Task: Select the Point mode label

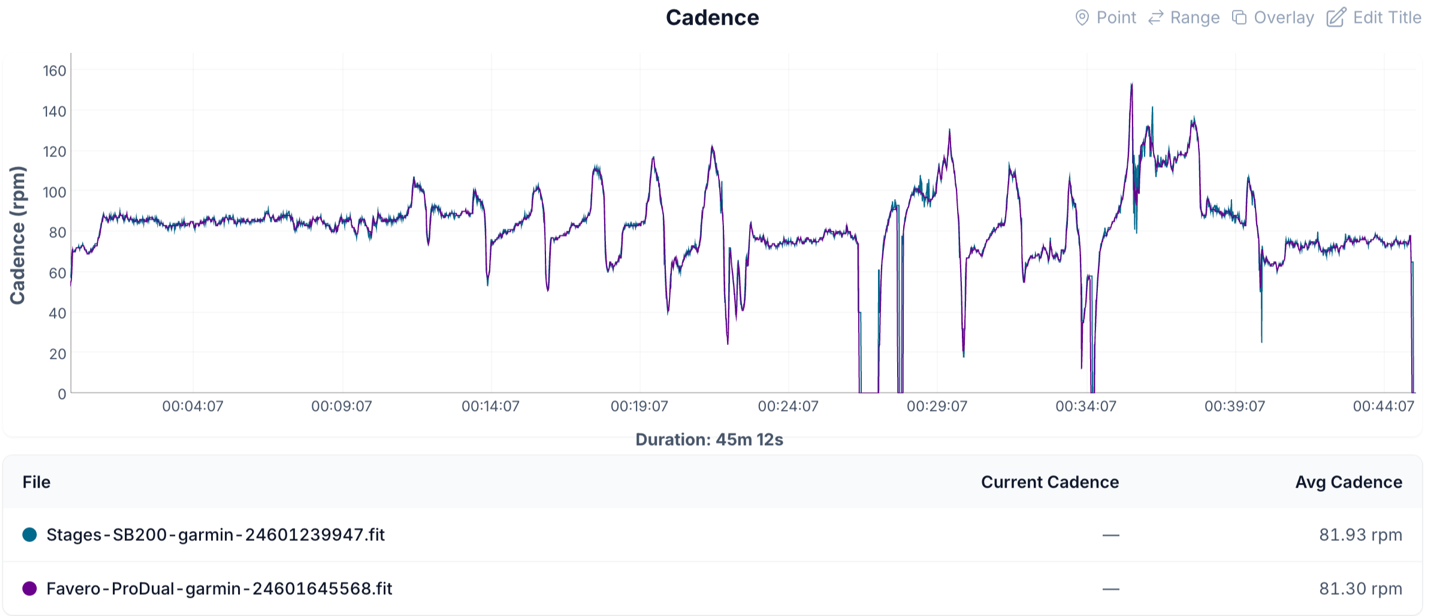Action: 1116,18
